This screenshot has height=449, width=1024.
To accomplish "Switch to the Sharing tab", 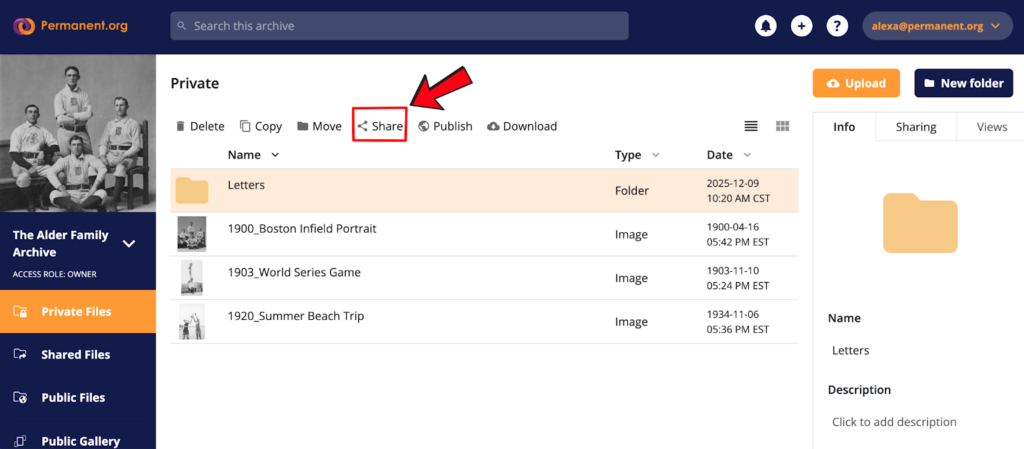I will pyautogui.click(x=915, y=127).
